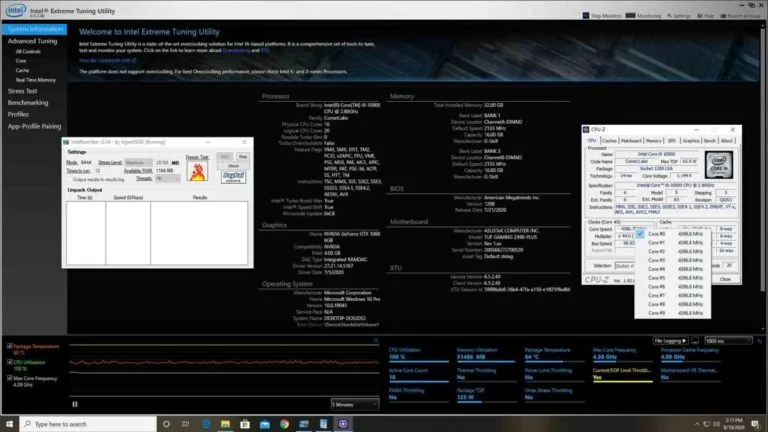Viewport: 768px width, 432px height.
Task: Click the monitor panel wrench icon
Action: click(759, 340)
